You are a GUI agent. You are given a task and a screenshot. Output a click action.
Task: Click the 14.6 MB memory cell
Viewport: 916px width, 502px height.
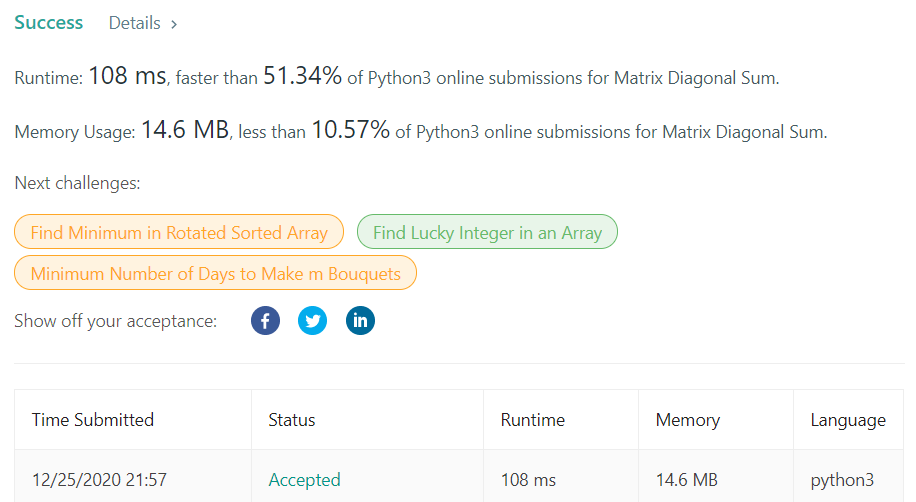(x=686, y=480)
